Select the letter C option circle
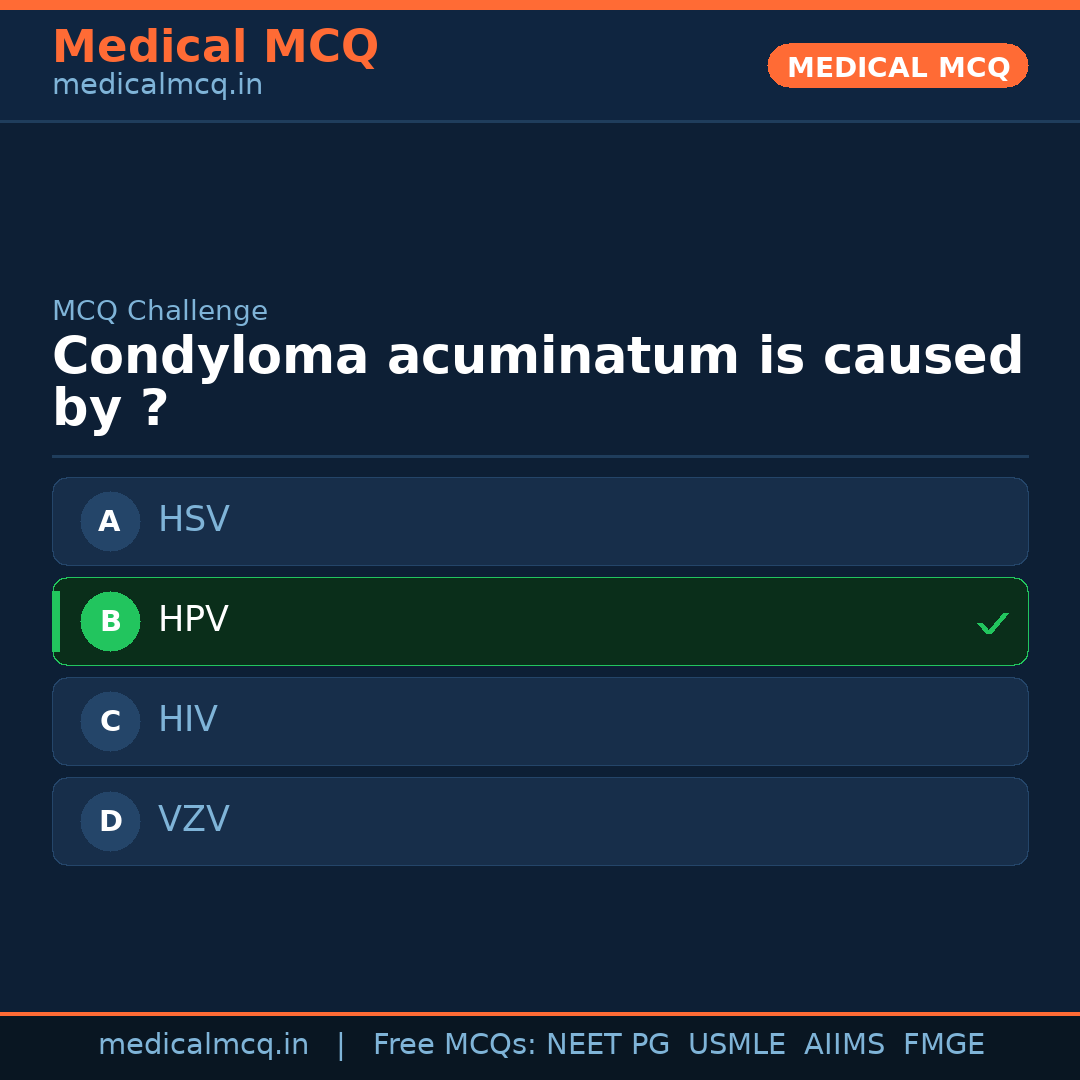Viewport: 1080px width, 1080px height. click(110, 721)
